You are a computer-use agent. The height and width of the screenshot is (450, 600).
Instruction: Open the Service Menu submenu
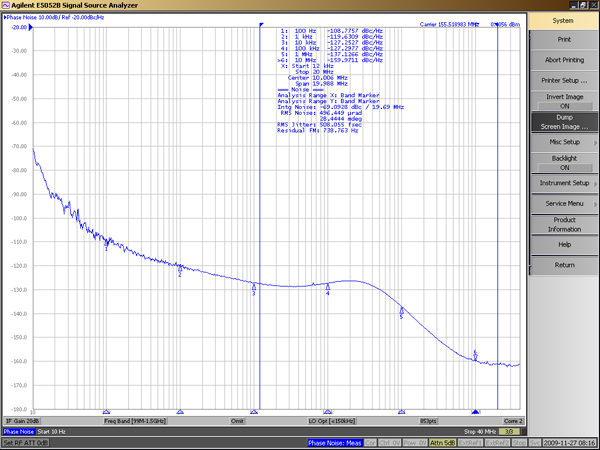pos(564,203)
